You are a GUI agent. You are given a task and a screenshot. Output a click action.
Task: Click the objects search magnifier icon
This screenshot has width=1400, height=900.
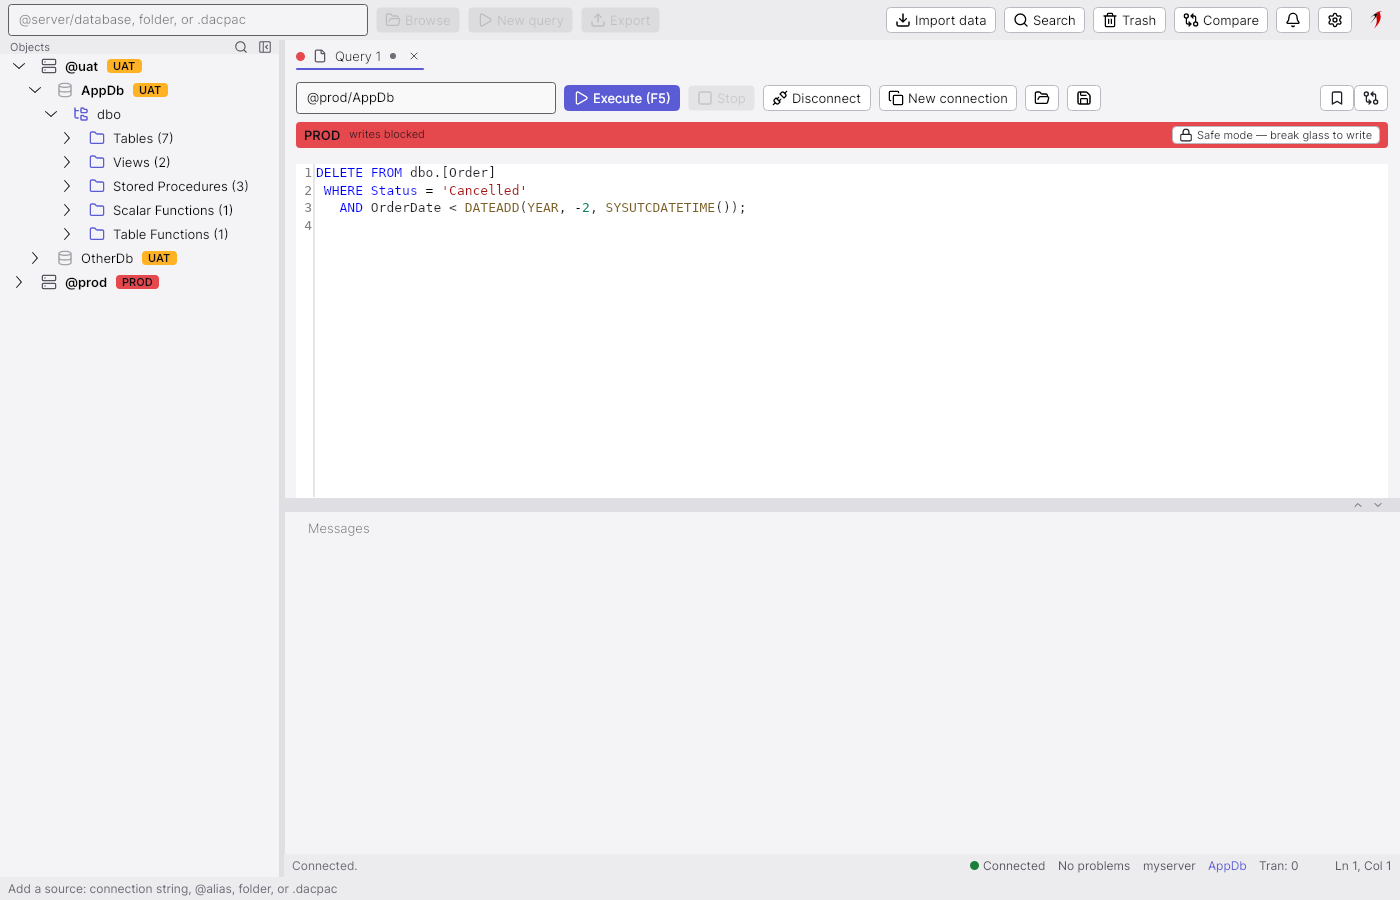coord(241,47)
